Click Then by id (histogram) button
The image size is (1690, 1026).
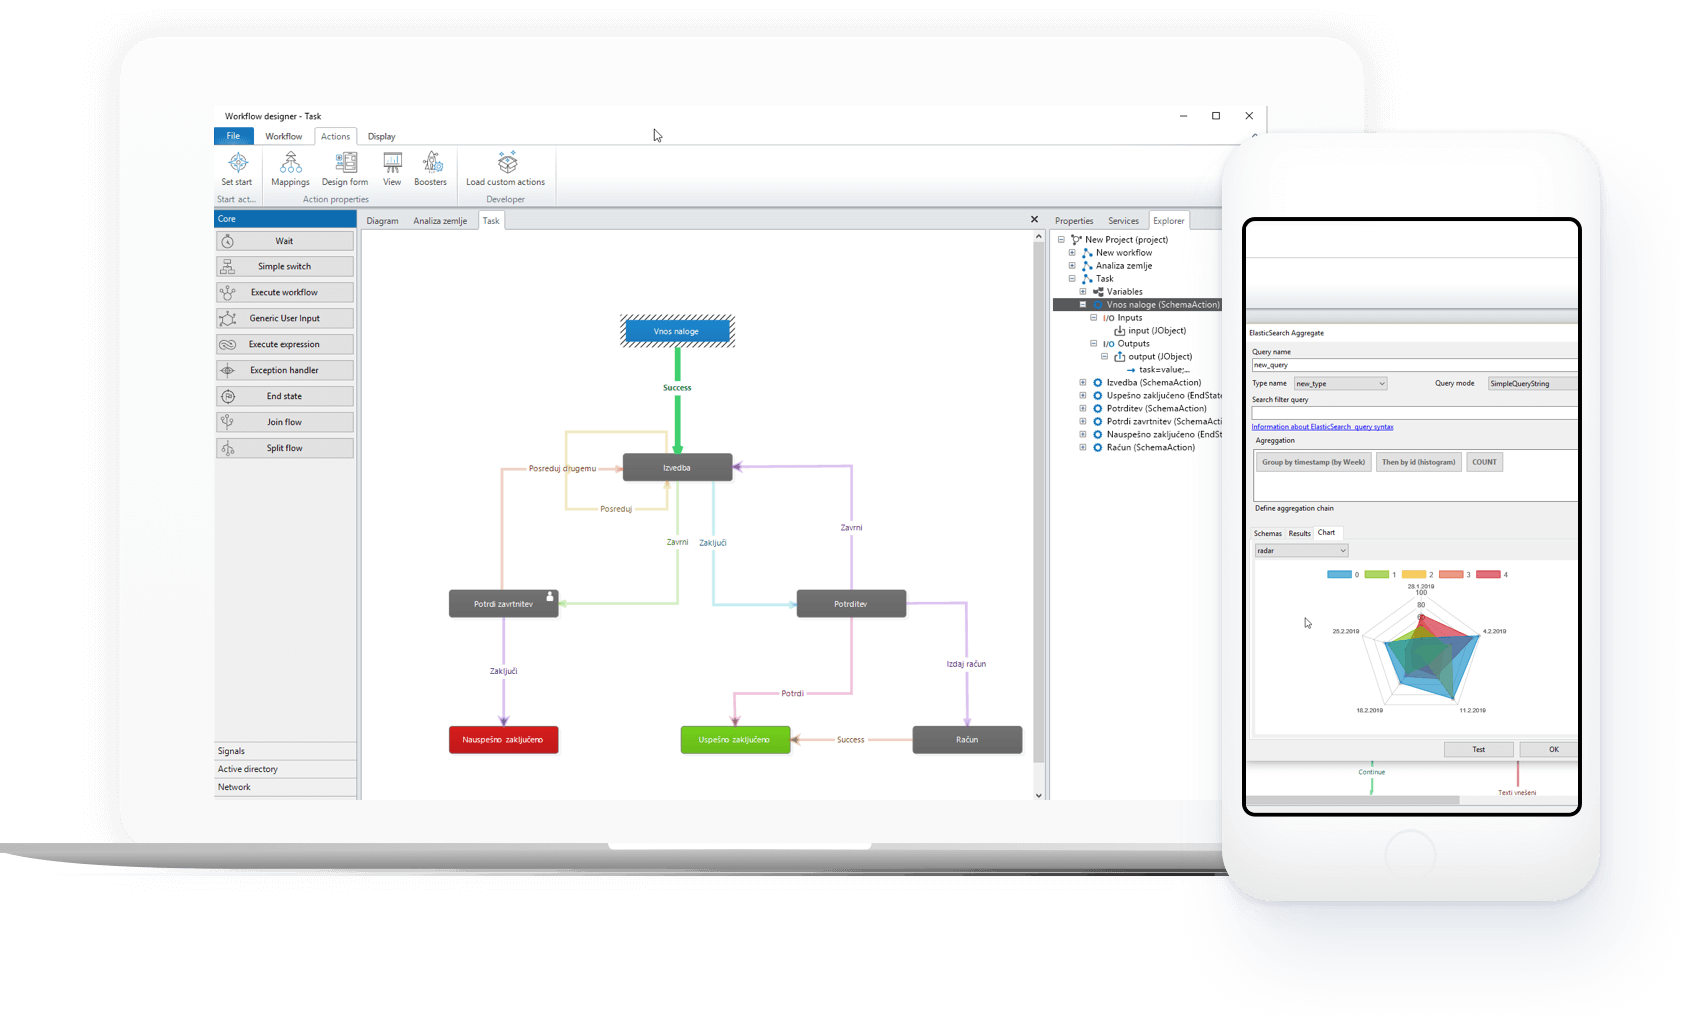tap(1419, 462)
